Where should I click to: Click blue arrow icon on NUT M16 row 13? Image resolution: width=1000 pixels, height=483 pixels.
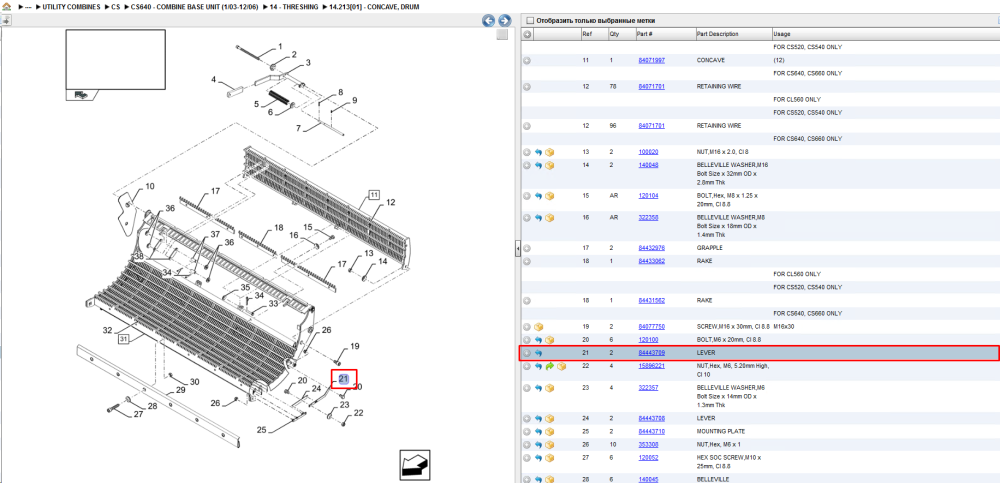(538, 152)
